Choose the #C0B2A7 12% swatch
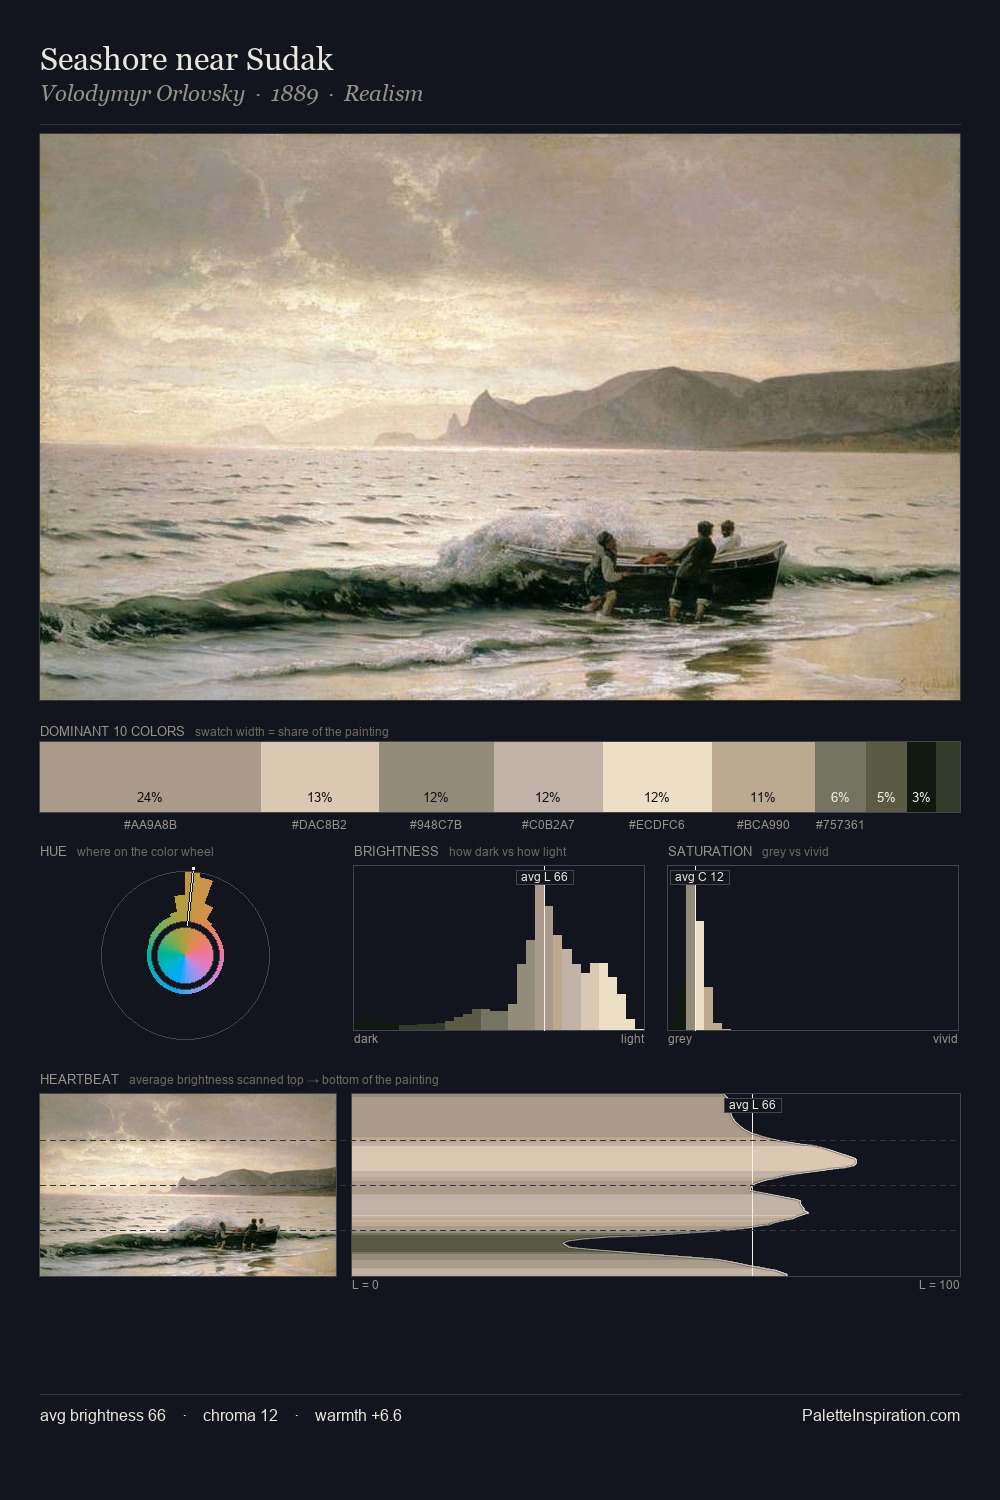 548,777
